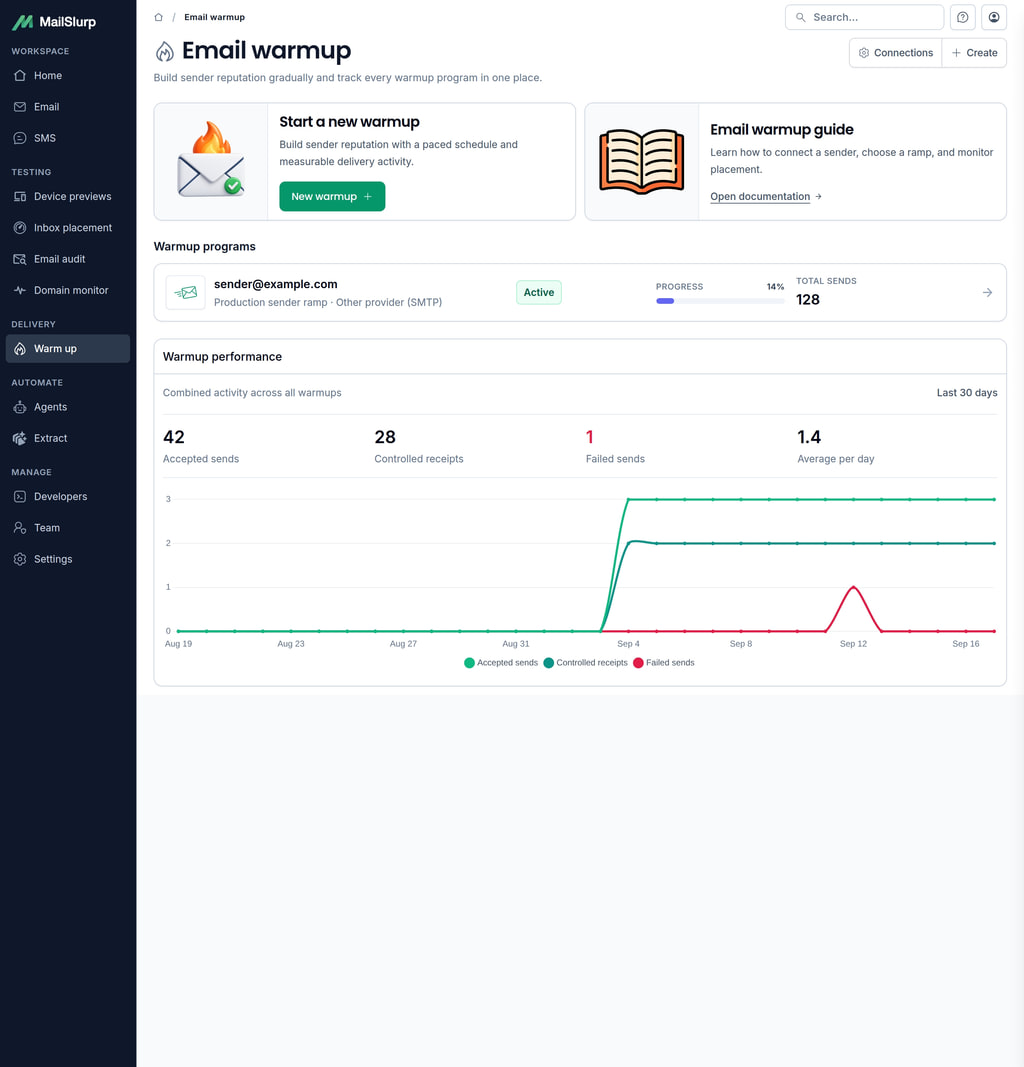
Task: Click the Device previews icon in the sidebar
Action: [20, 197]
